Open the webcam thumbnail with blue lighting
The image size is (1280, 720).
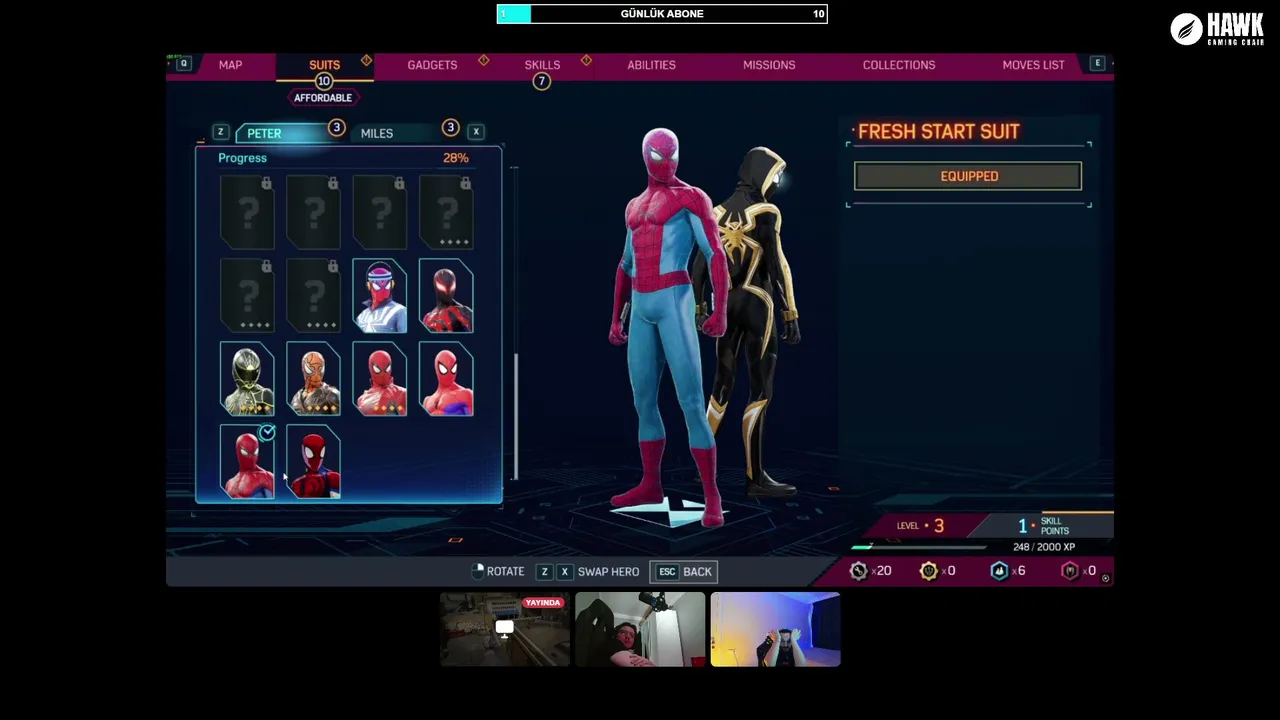click(775, 629)
